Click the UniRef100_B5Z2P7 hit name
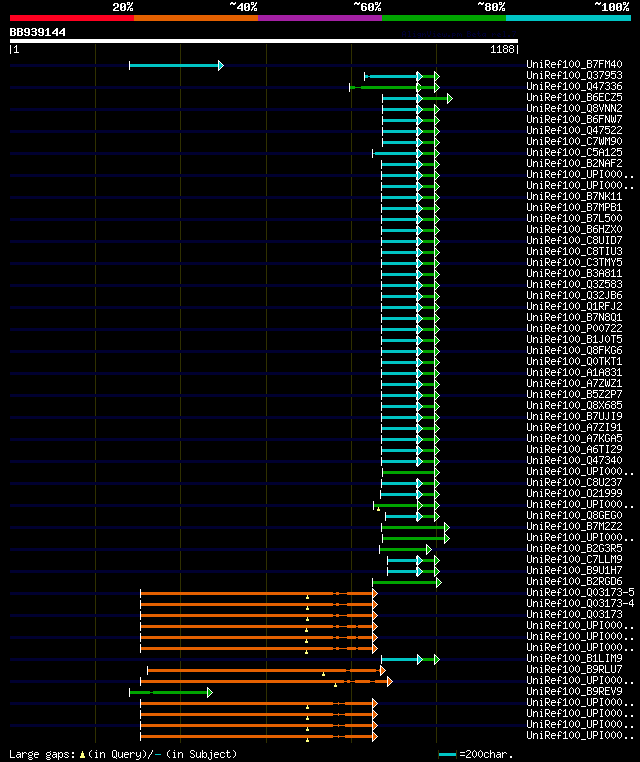The width and height of the screenshot is (640, 762). [574, 394]
